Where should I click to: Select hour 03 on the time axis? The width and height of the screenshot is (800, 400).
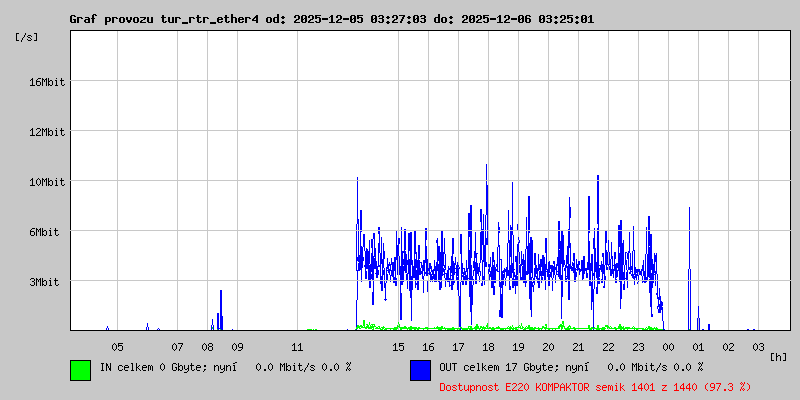point(759,347)
